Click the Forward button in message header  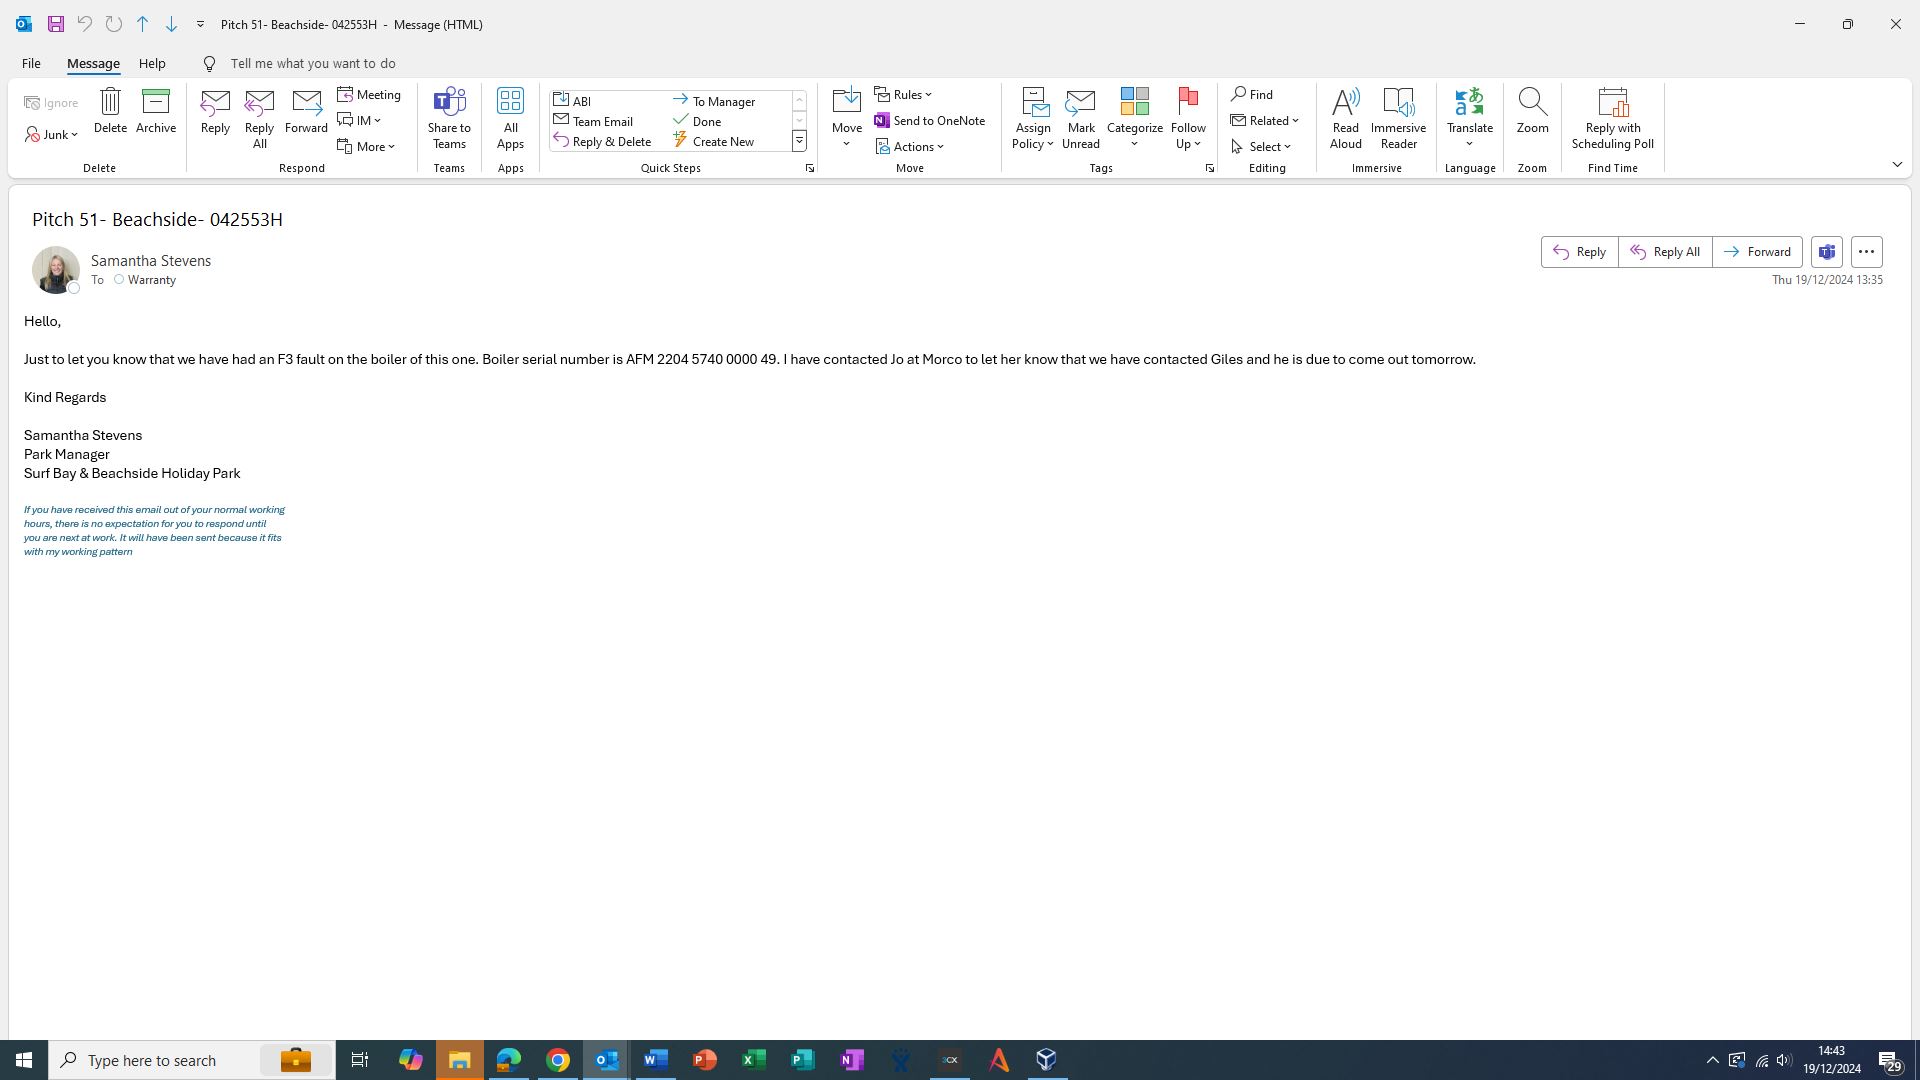point(1757,252)
